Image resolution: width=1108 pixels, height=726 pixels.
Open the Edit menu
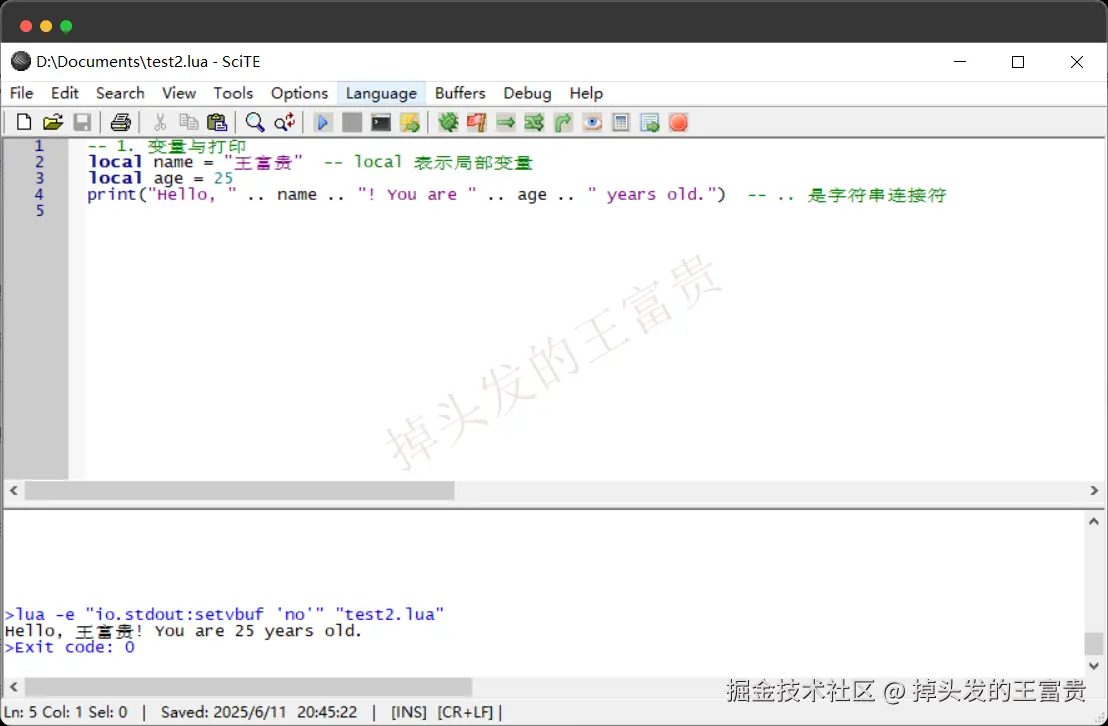click(64, 93)
